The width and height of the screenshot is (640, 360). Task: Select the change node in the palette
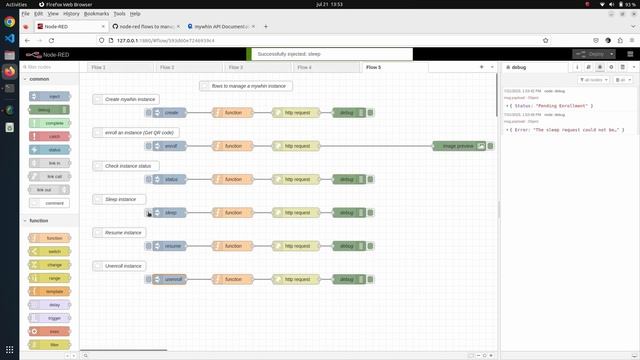click(x=49, y=265)
